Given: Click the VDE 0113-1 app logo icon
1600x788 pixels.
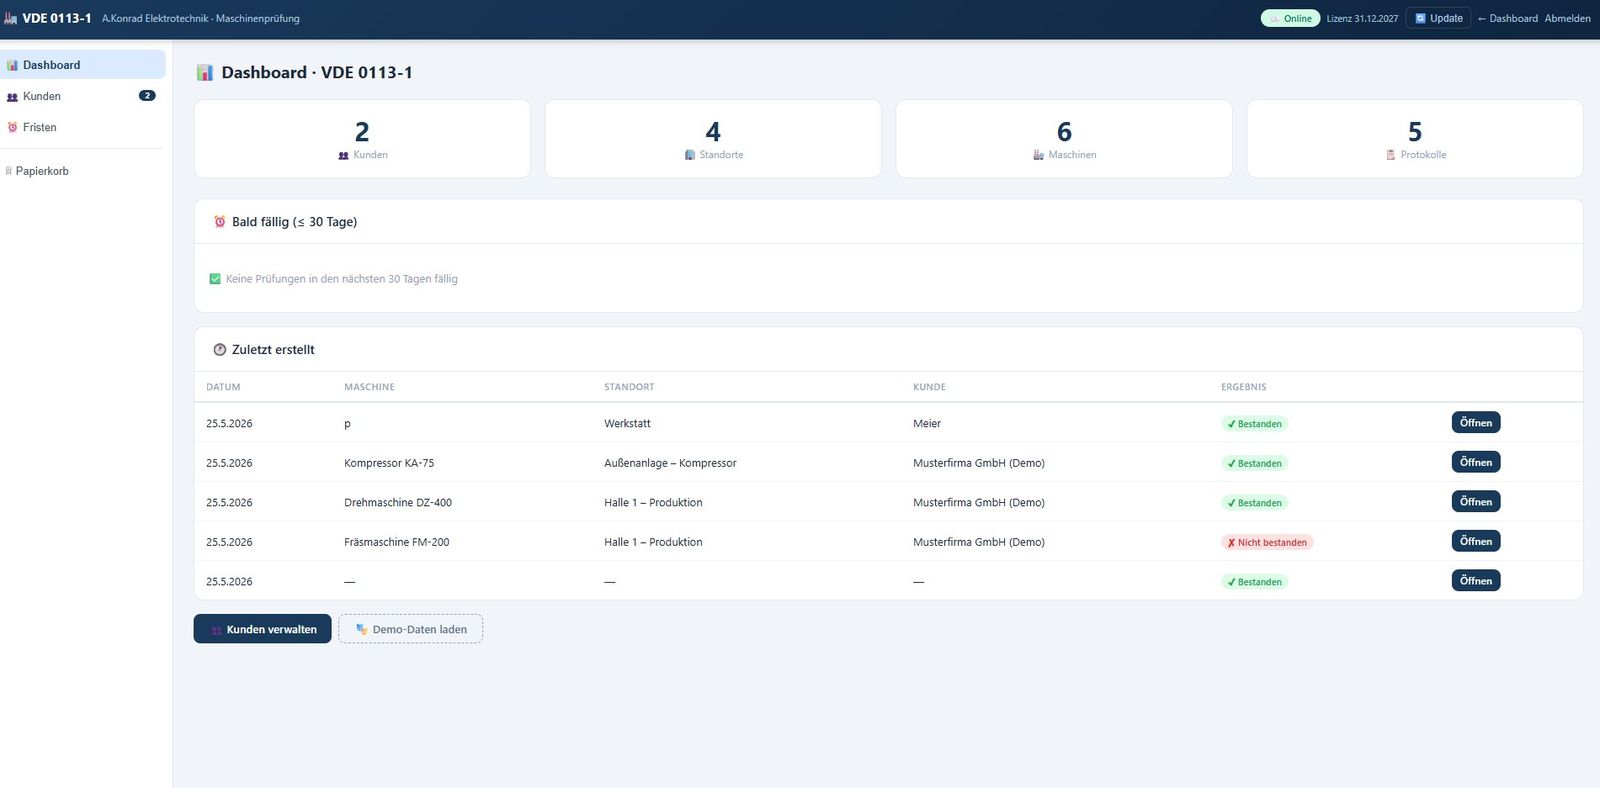Looking at the screenshot, I should tap(11, 18).
